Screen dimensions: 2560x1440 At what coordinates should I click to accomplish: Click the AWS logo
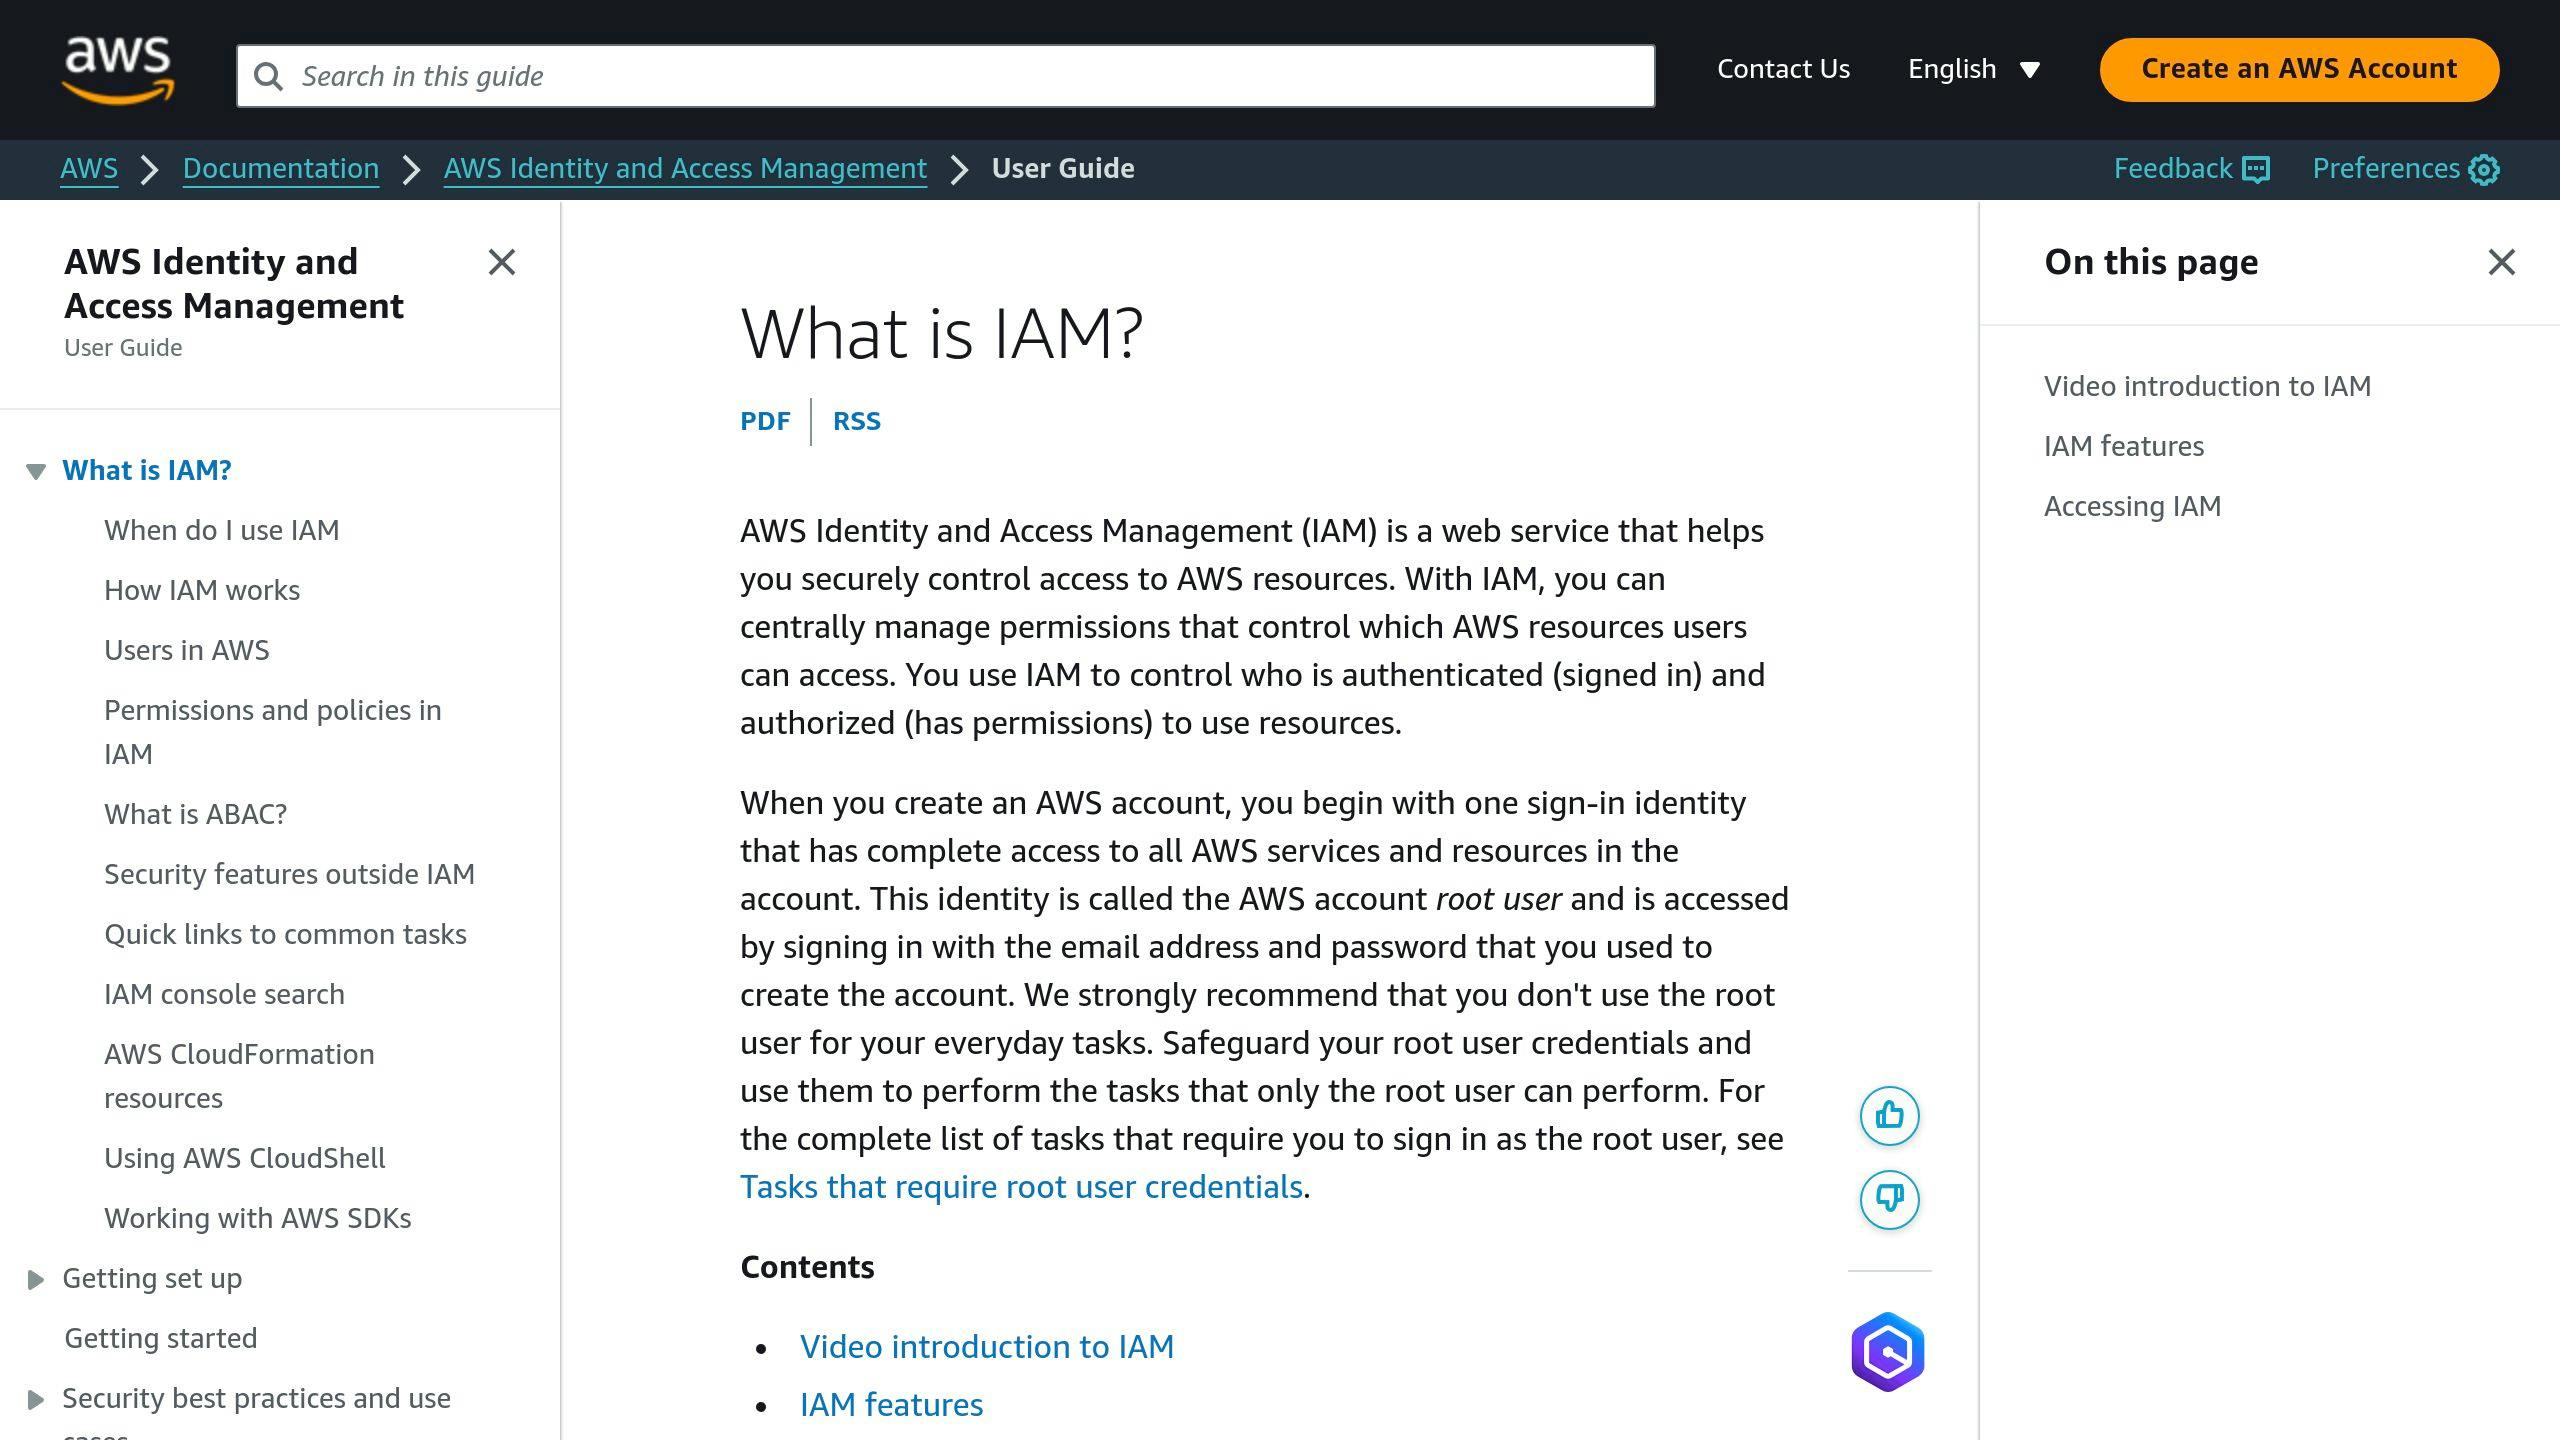point(118,70)
